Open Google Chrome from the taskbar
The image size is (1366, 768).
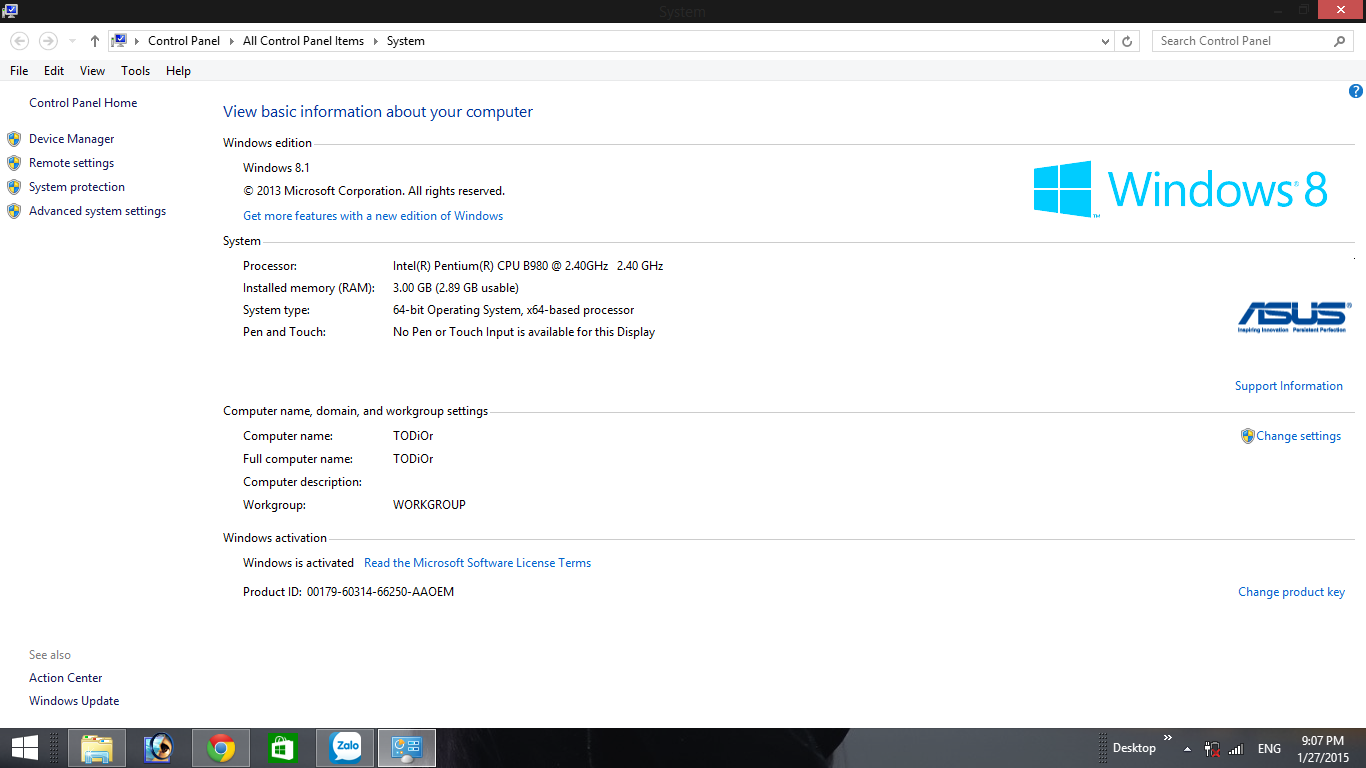[x=221, y=748]
